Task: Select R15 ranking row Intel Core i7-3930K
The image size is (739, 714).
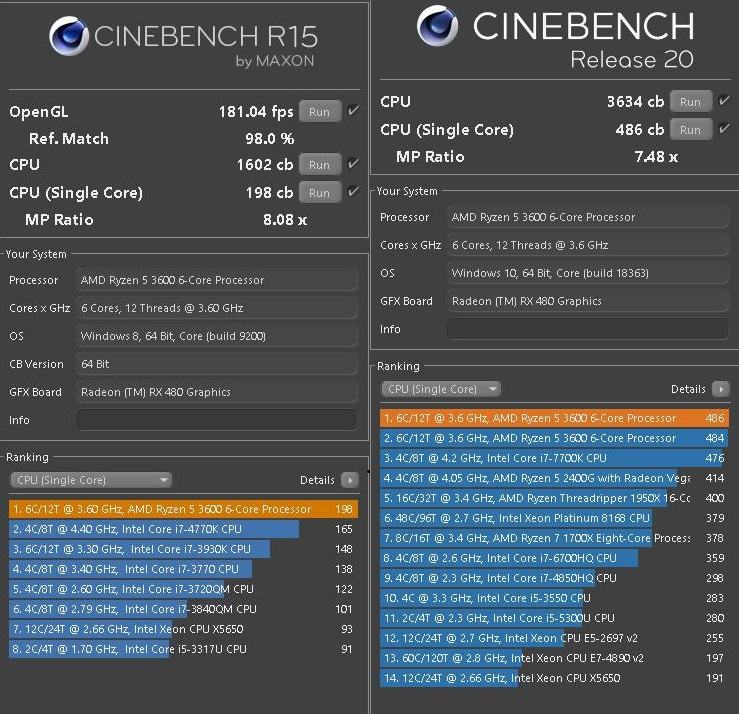Action: (x=183, y=549)
